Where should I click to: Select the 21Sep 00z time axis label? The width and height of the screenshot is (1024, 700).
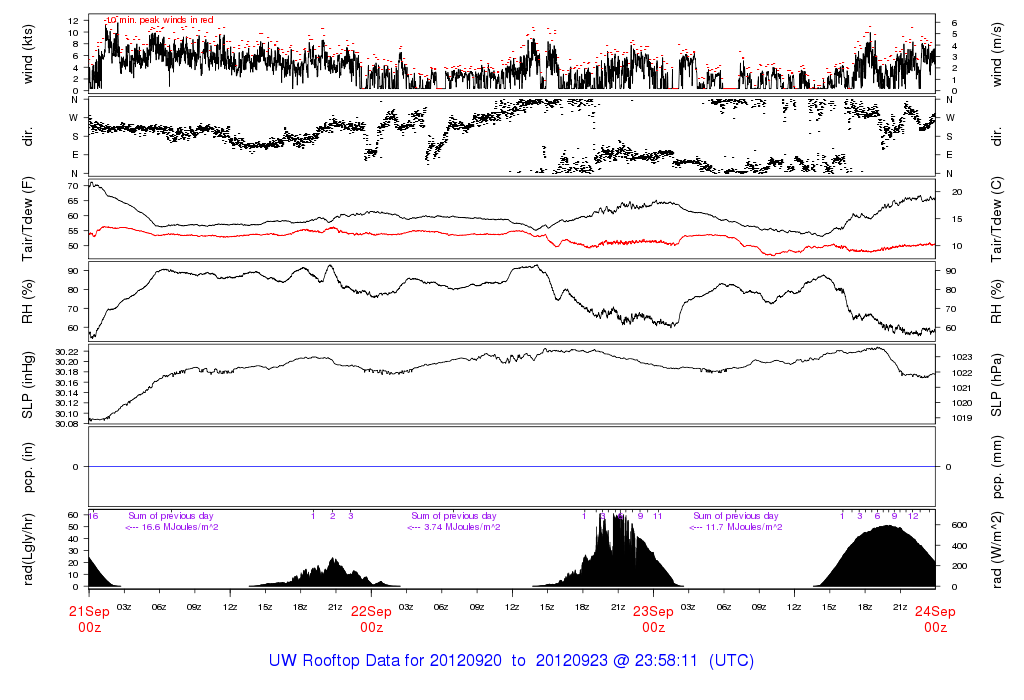click(88, 620)
